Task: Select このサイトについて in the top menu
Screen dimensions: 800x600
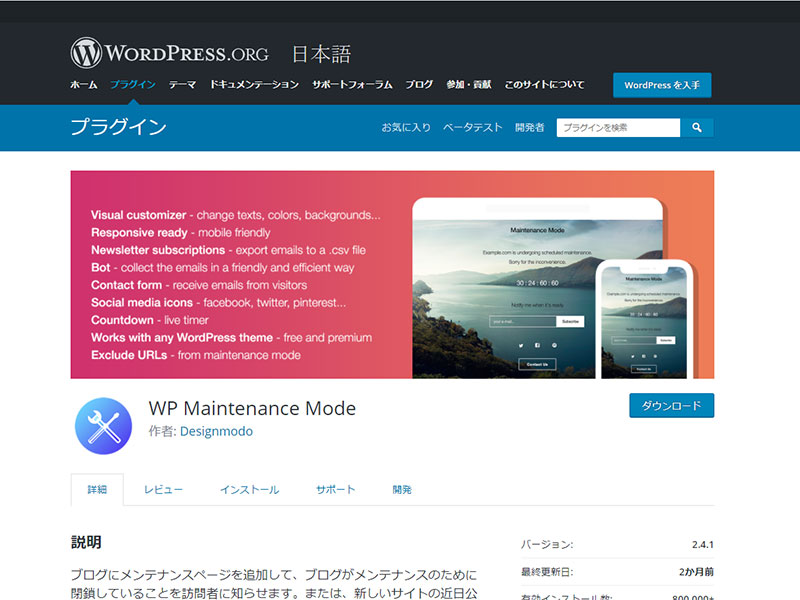Action: coord(544,85)
